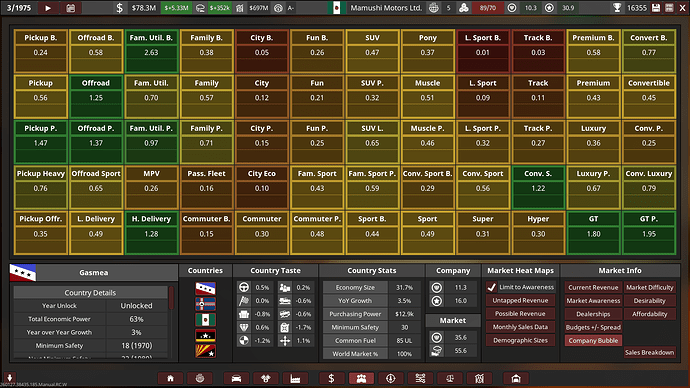This screenshot has height=388, width=690.
Task: Click the Mamushi Motors company flag icon
Action: pyautogui.click(x=337, y=8)
